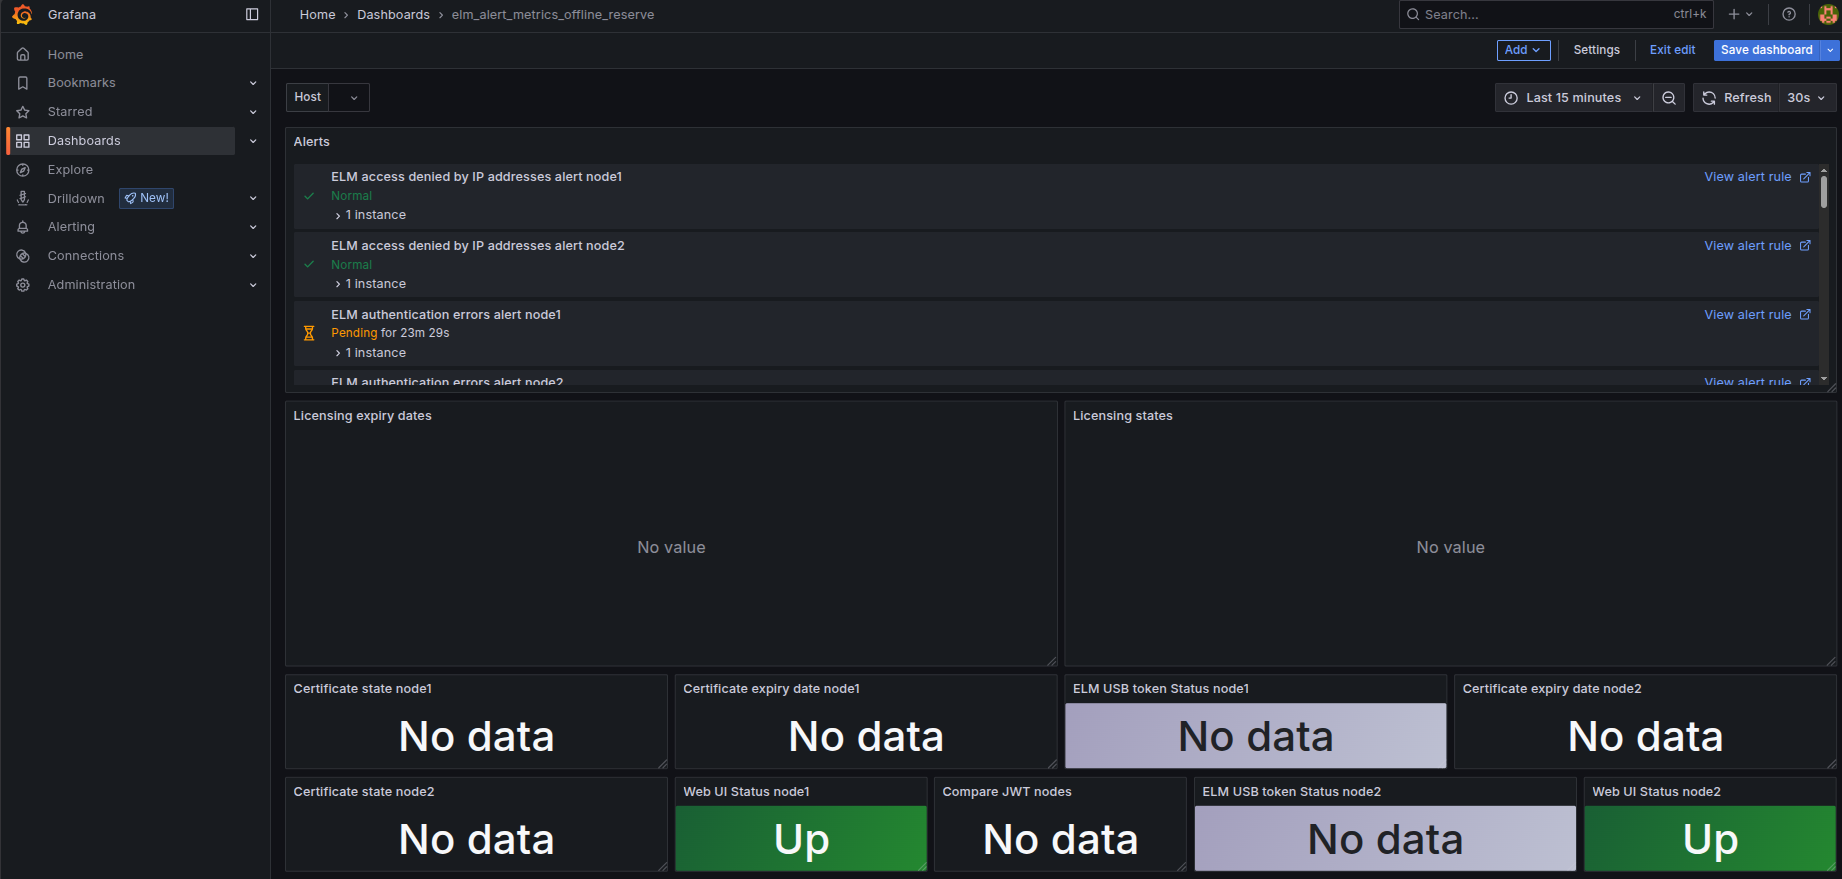Open the help menu icon

coord(1789,15)
